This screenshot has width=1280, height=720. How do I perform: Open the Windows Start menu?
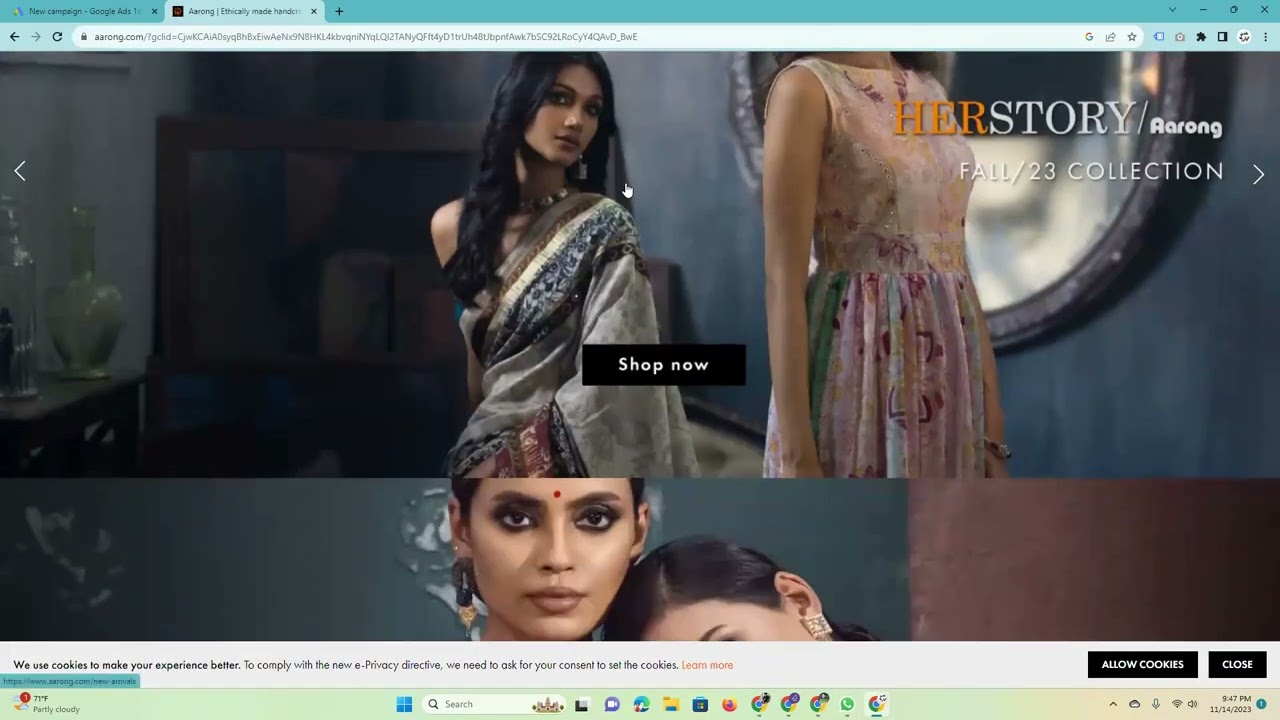click(404, 704)
